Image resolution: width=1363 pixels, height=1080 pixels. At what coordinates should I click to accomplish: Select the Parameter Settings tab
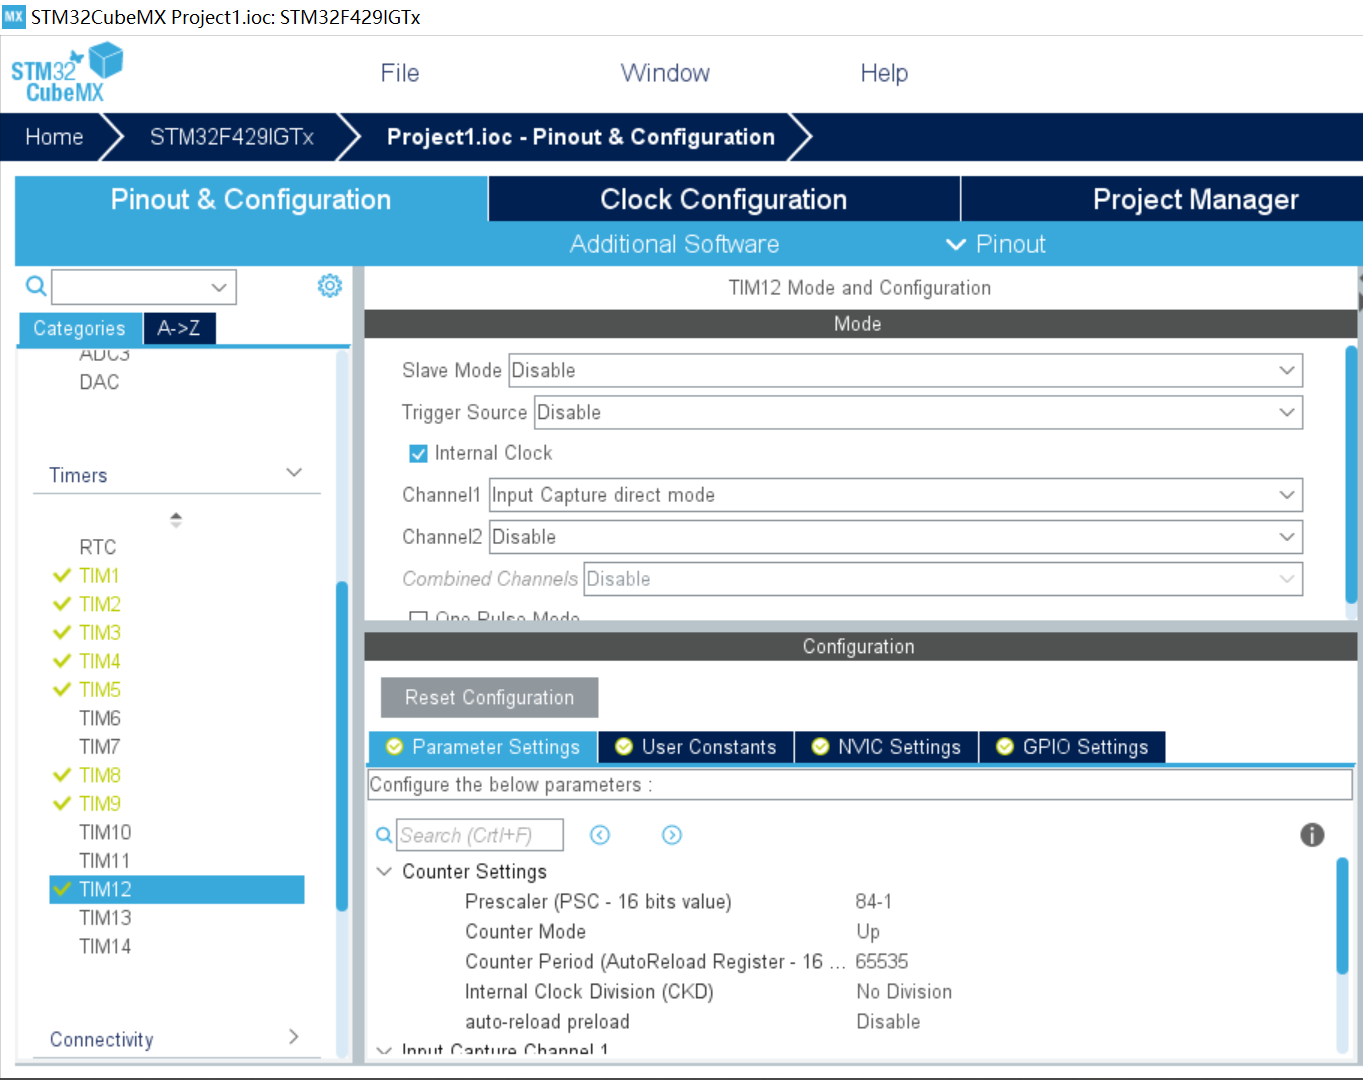483,747
